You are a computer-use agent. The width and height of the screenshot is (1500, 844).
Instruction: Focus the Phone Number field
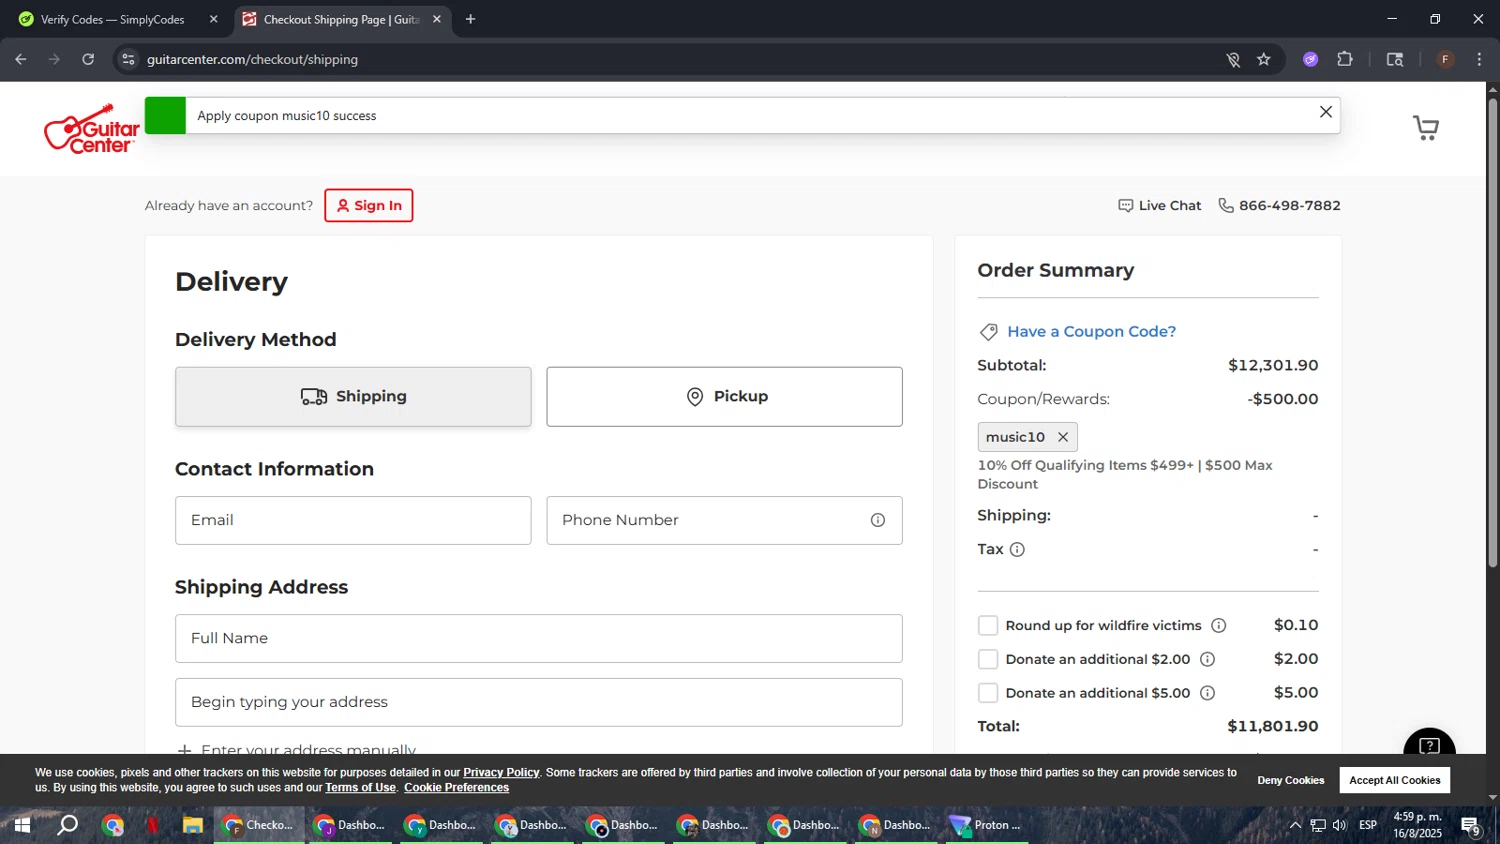tap(724, 521)
